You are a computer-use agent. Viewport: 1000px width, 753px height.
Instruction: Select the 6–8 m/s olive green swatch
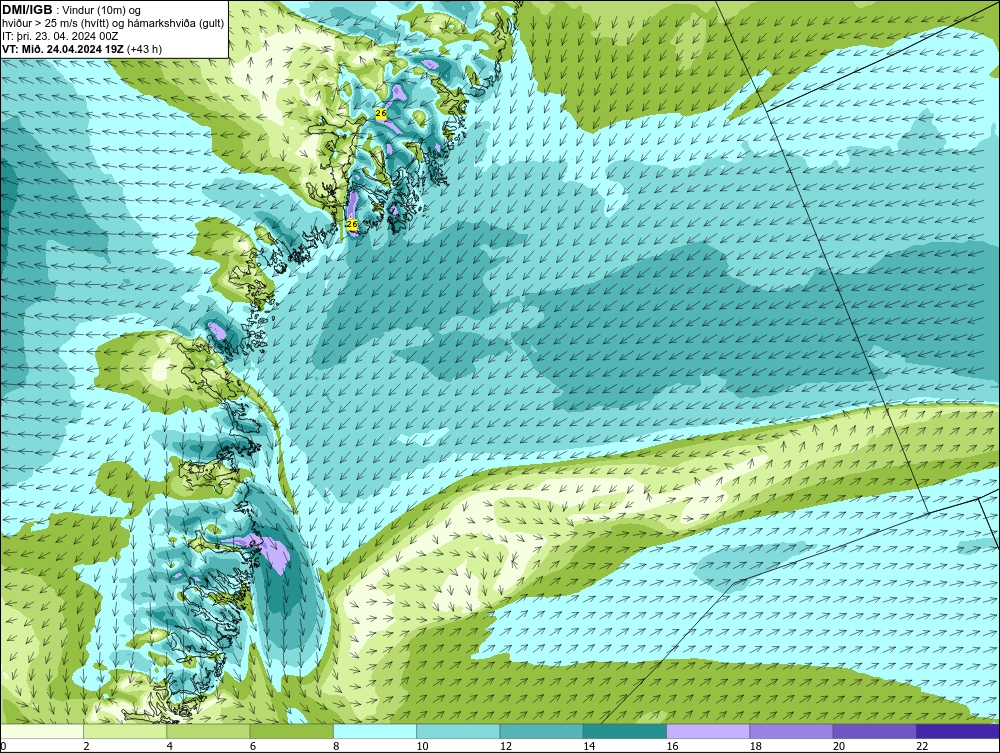[x=291, y=731]
